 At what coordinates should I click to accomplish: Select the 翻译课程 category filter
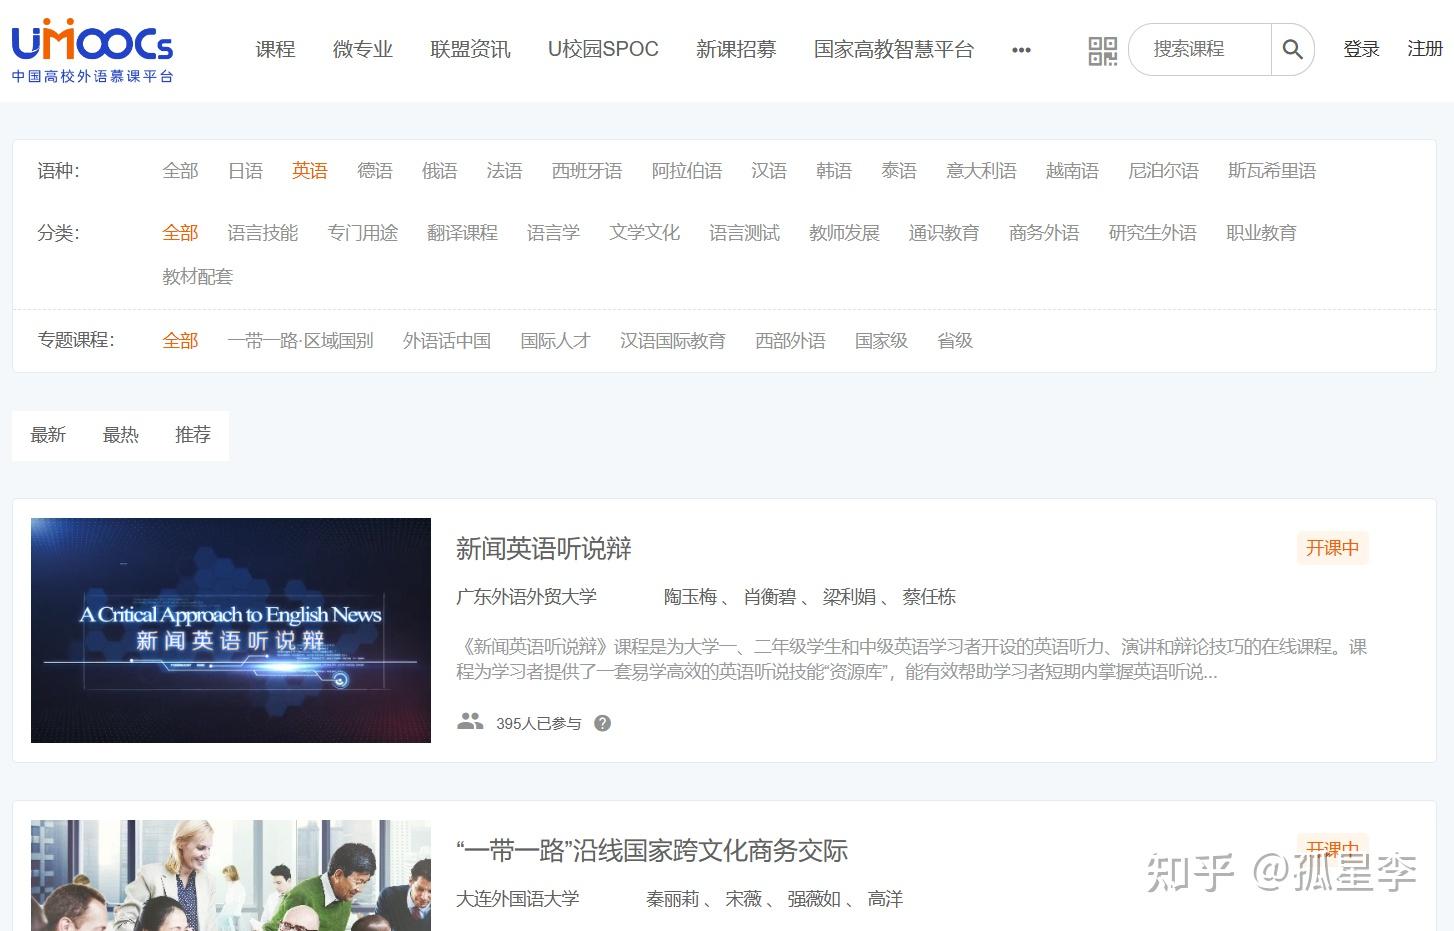coord(461,232)
